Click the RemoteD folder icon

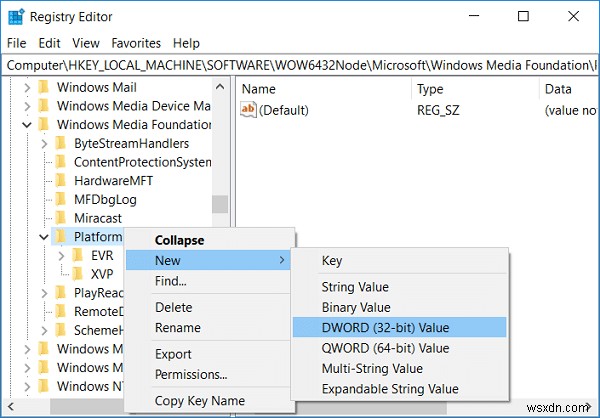click(x=60, y=312)
